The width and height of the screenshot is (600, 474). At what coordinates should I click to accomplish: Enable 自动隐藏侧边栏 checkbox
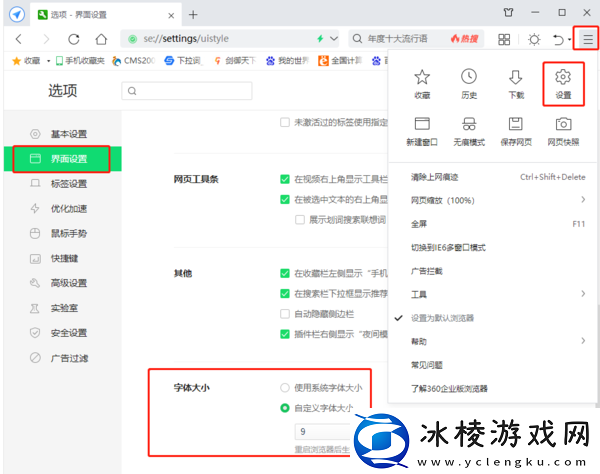285,314
